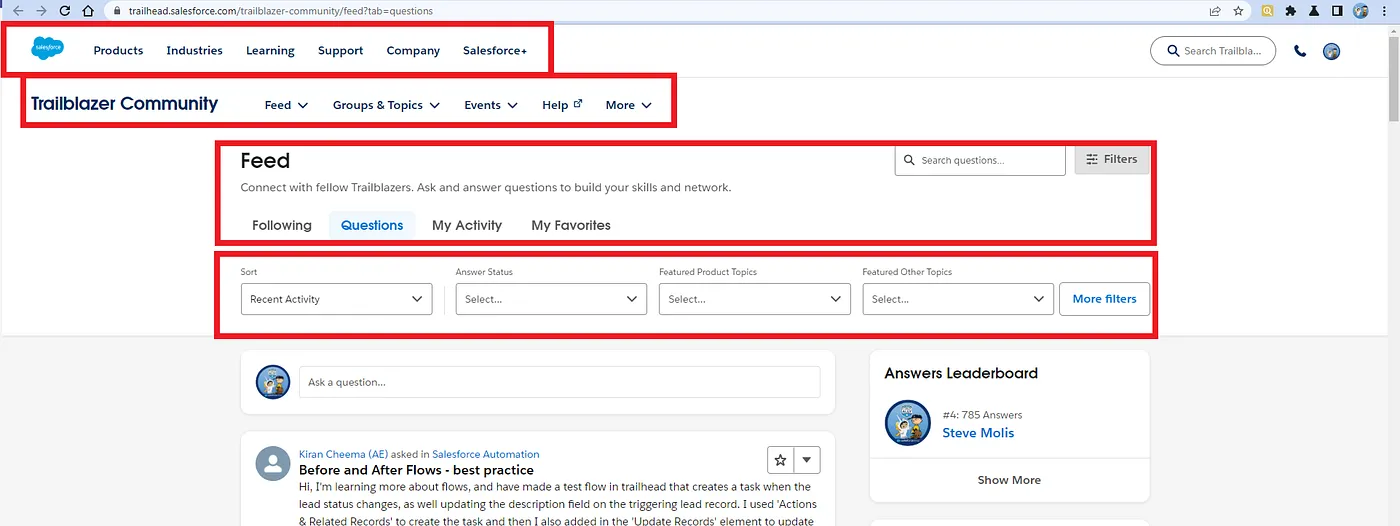The image size is (1400, 526).
Task: Open the Extensions puzzle icon
Action: 1290,11
